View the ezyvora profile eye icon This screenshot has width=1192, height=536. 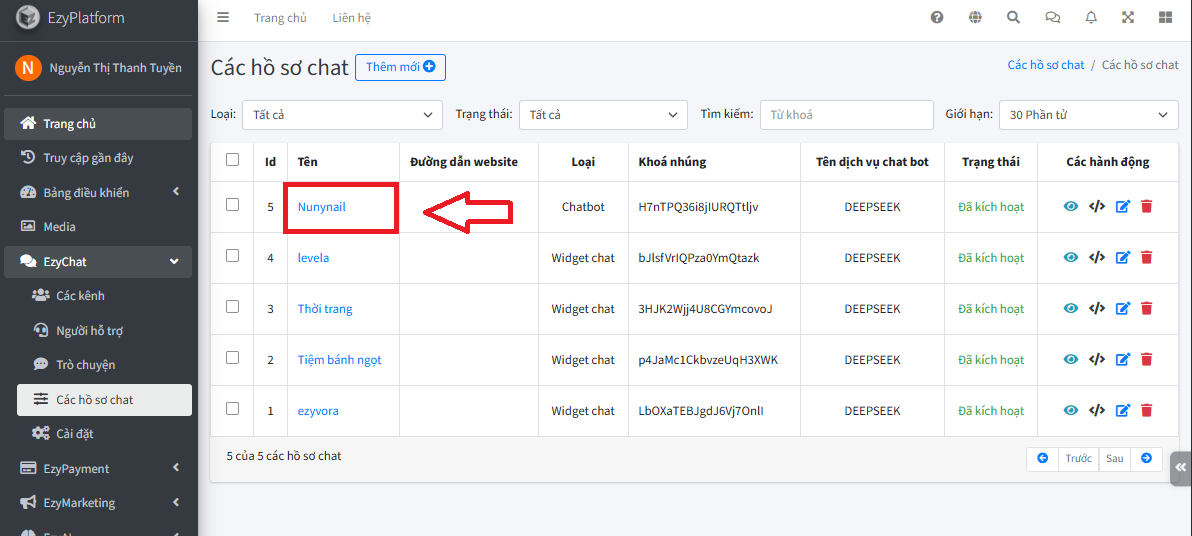1071,411
